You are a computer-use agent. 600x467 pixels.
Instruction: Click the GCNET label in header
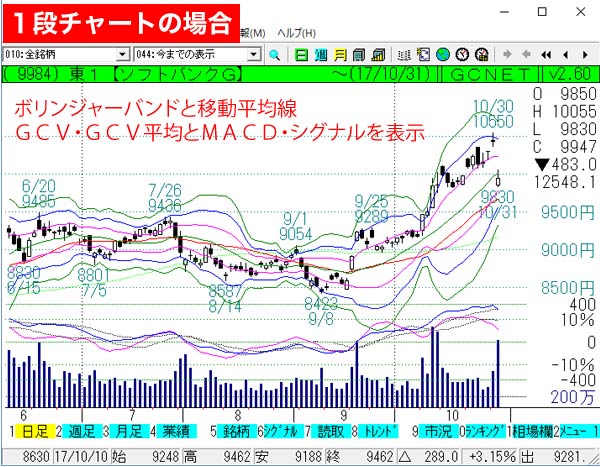490,74
